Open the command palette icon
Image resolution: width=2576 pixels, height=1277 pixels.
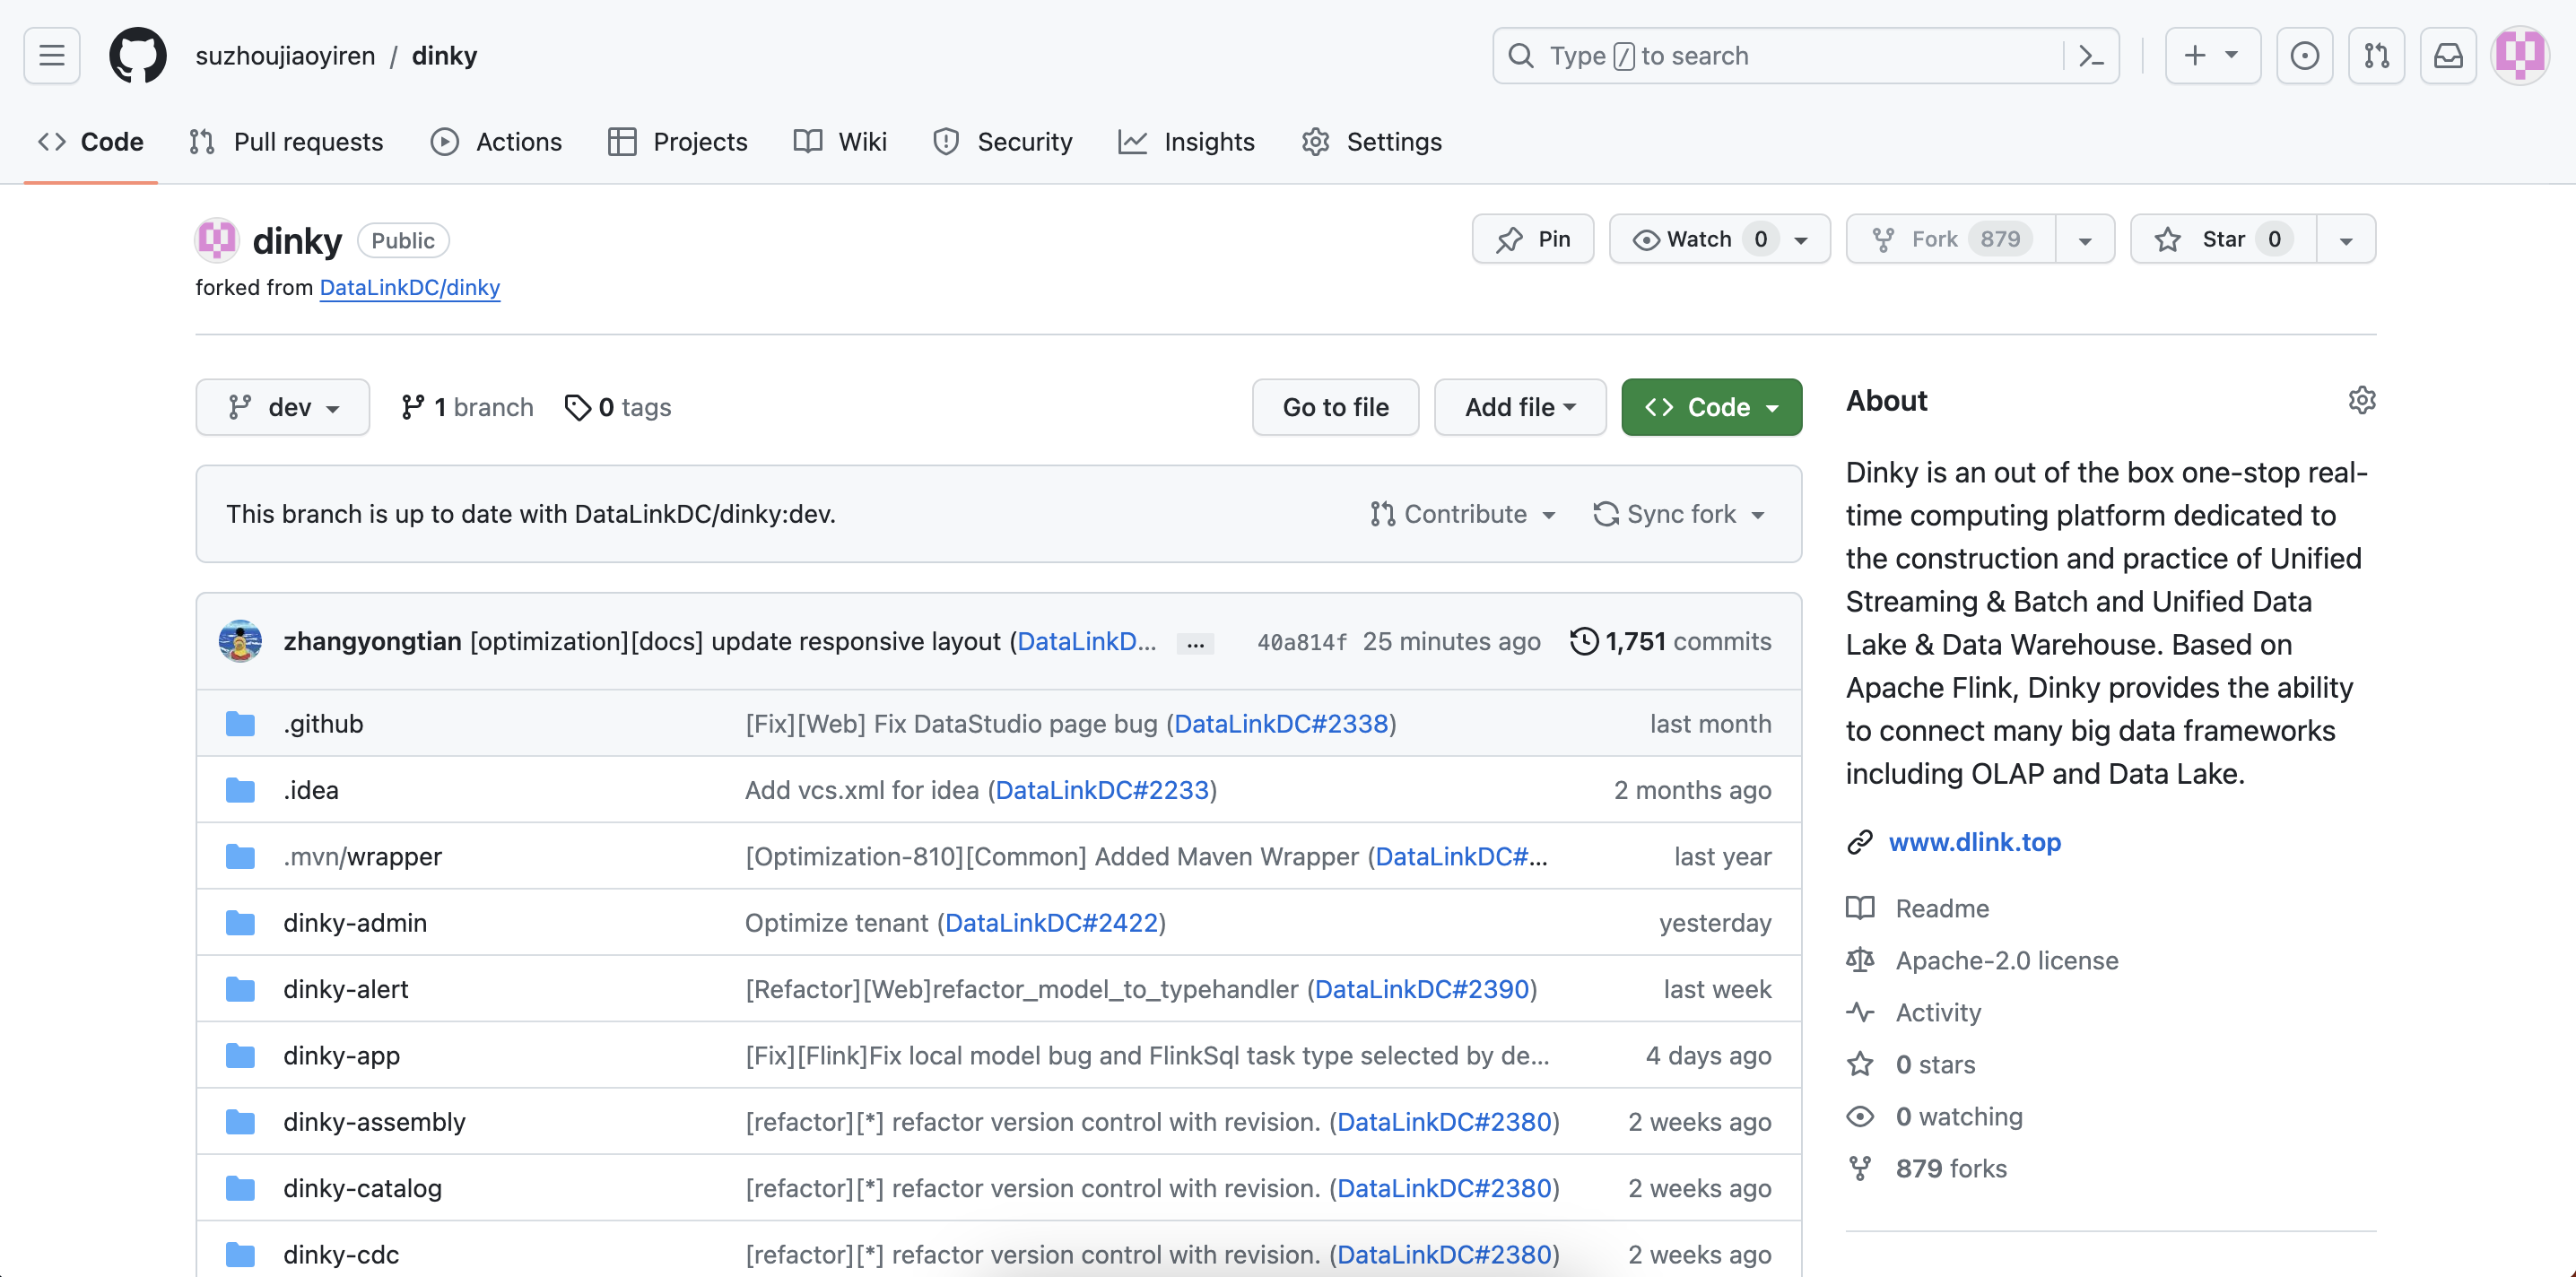click(x=2091, y=56)
